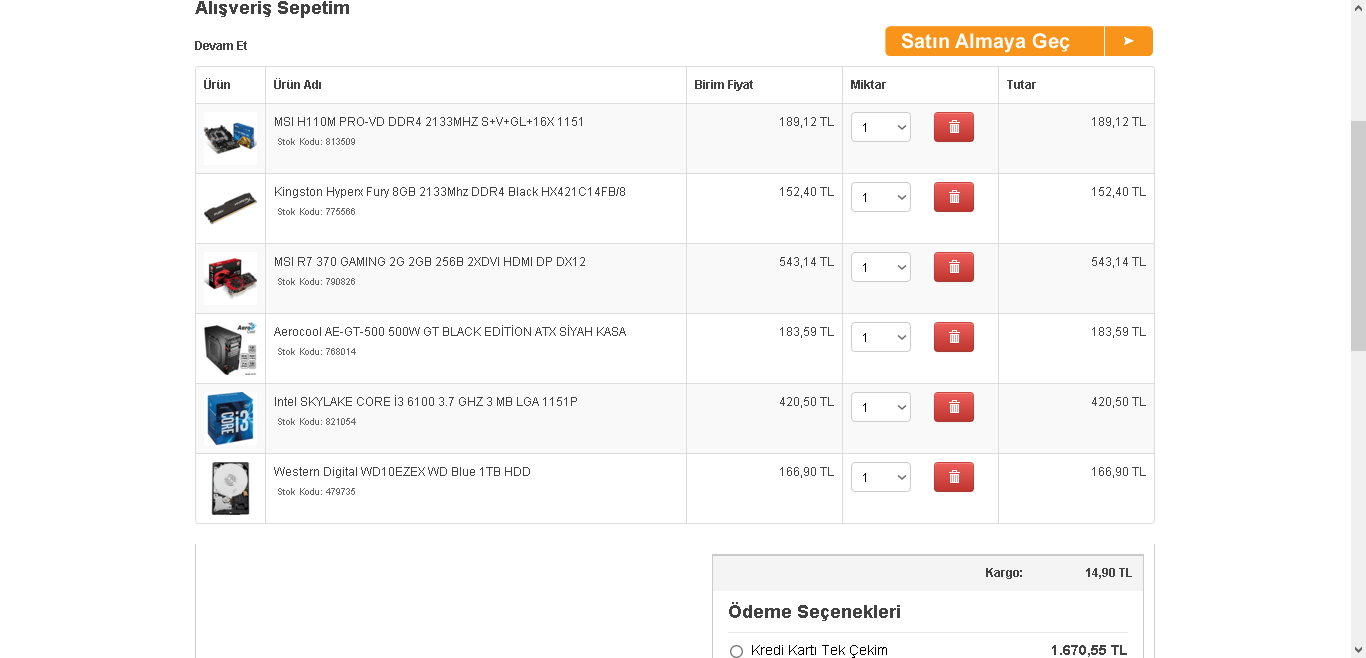Open Intel SKYLAKE CORE İ3 6100 product link
The height and width of the screenshot is (658, 1366).
pyautogui.click(x=426, y=402)
